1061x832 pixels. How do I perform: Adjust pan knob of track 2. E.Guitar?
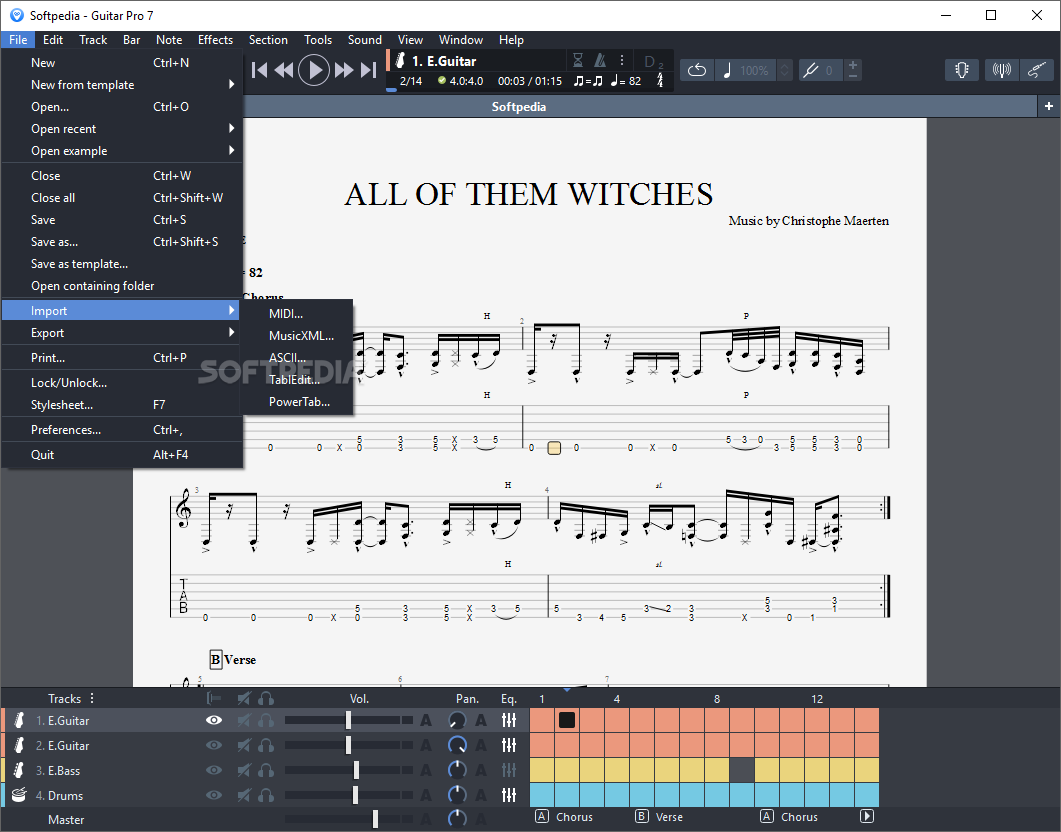[x=457, y=745]
